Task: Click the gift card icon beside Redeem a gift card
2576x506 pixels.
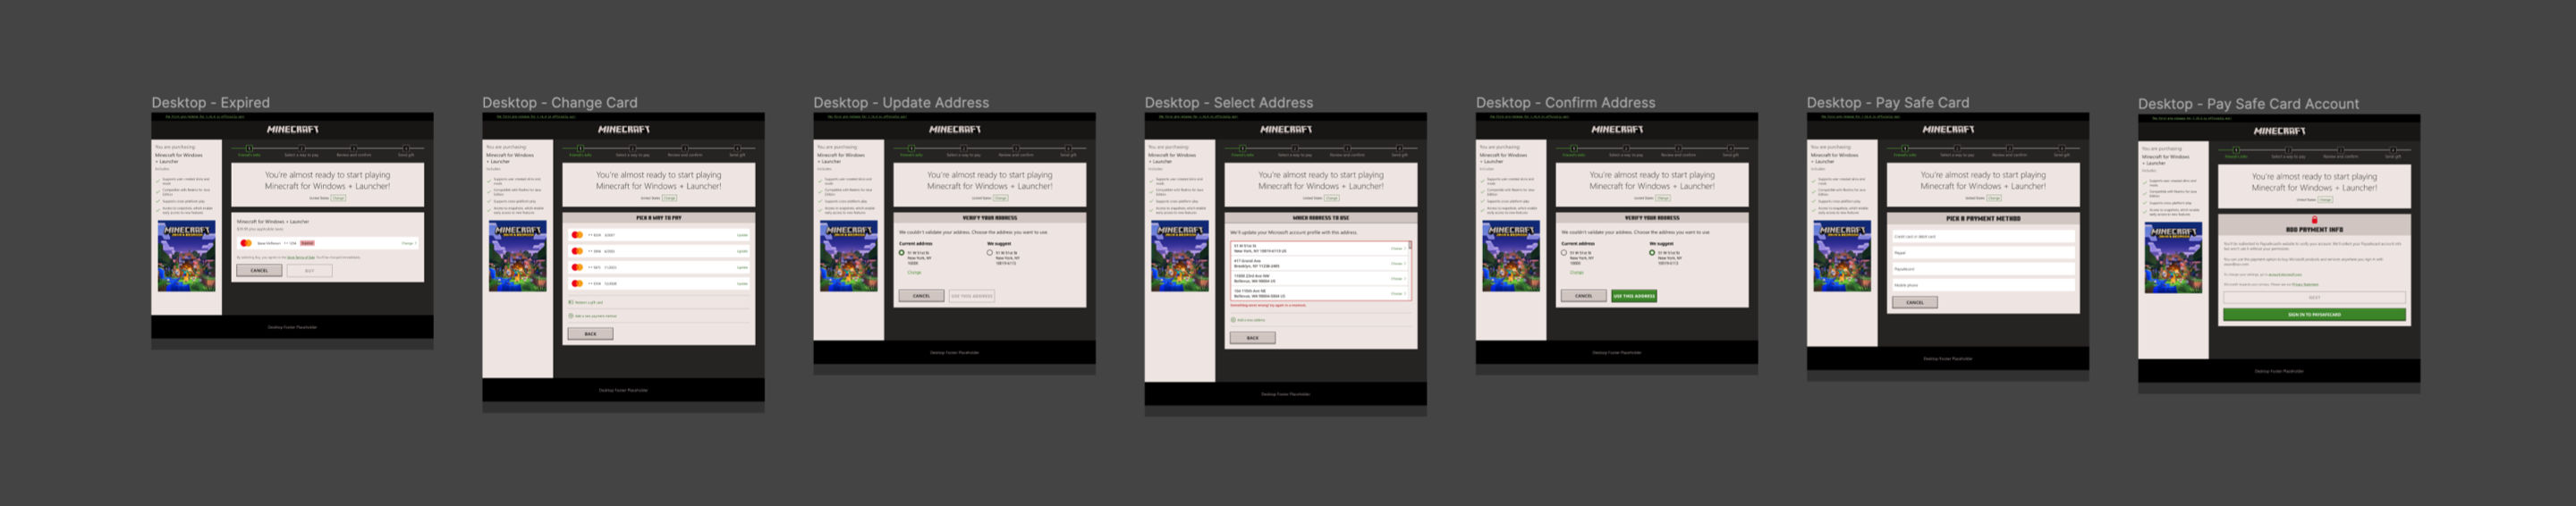Action: (571, 302)
